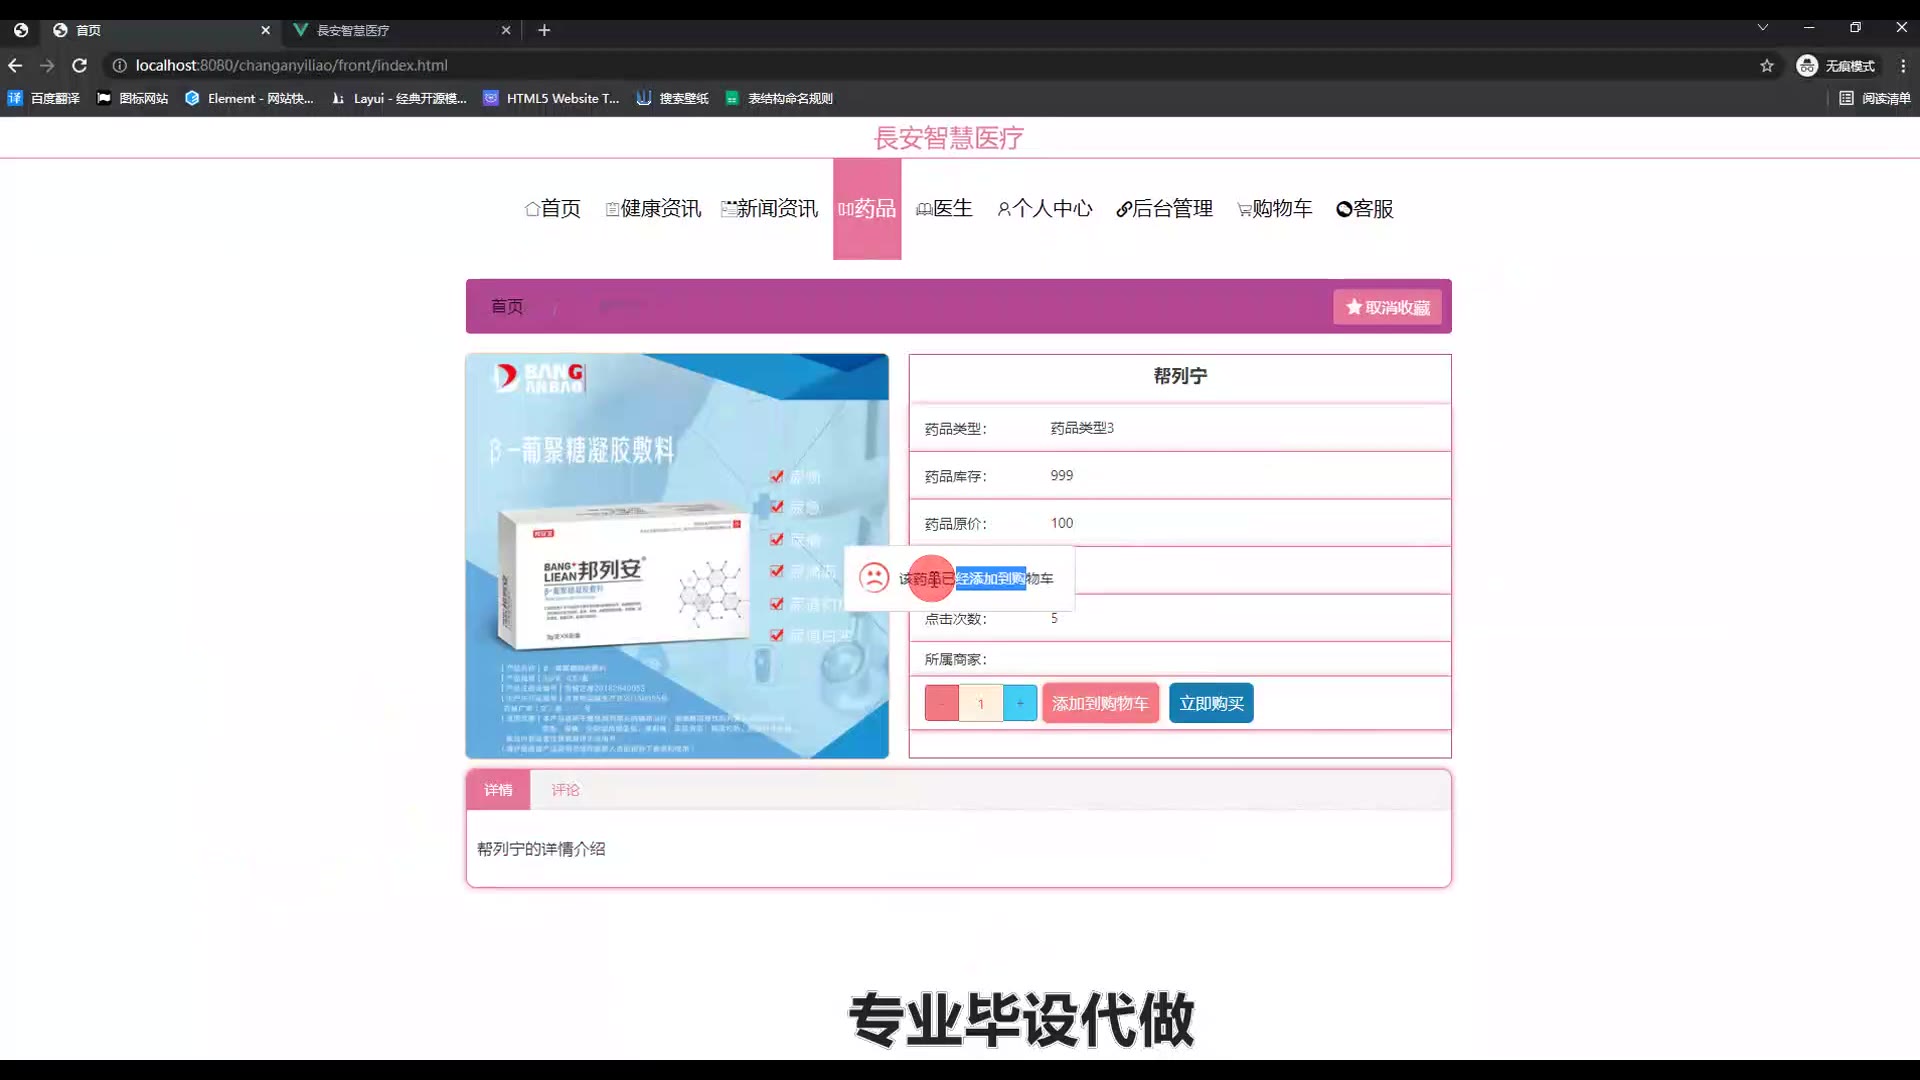Switch to the 评论 tab
1920x1080 pixels.
coord(565,790)
